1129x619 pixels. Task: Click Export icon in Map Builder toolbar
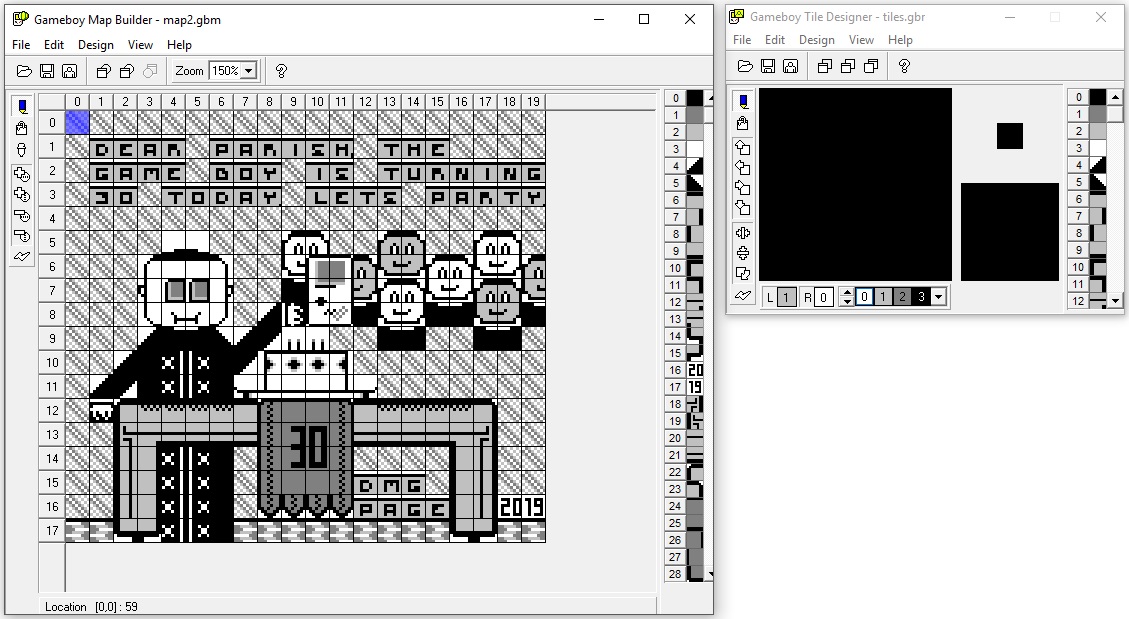(x=69, y=71)
